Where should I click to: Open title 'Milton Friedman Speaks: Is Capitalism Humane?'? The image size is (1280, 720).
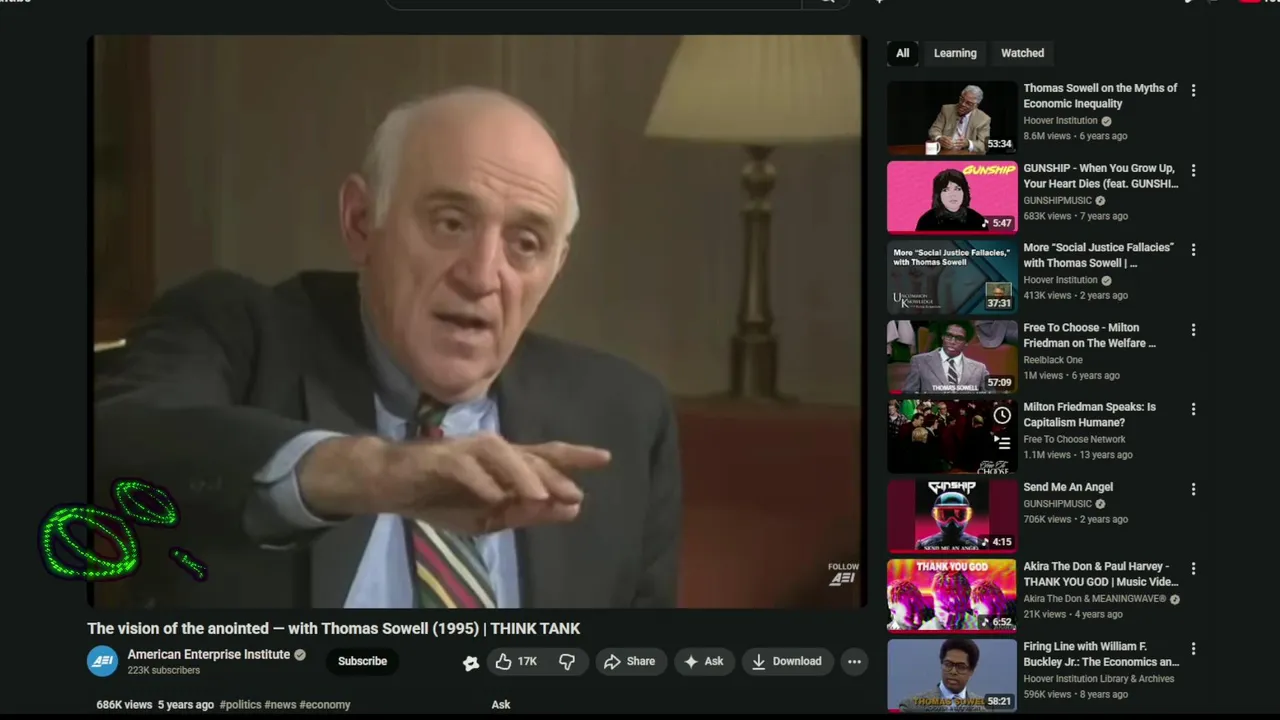point(1089,415)
